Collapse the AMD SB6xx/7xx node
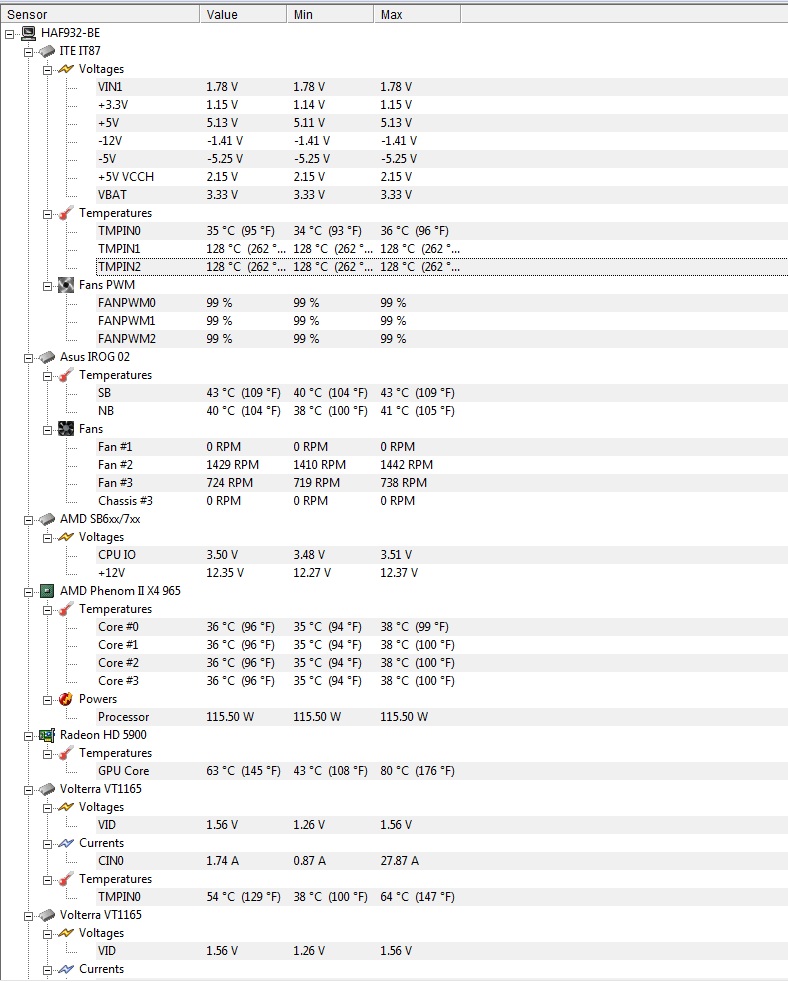Viewport: 788px width, 982px height. [28, 520]
